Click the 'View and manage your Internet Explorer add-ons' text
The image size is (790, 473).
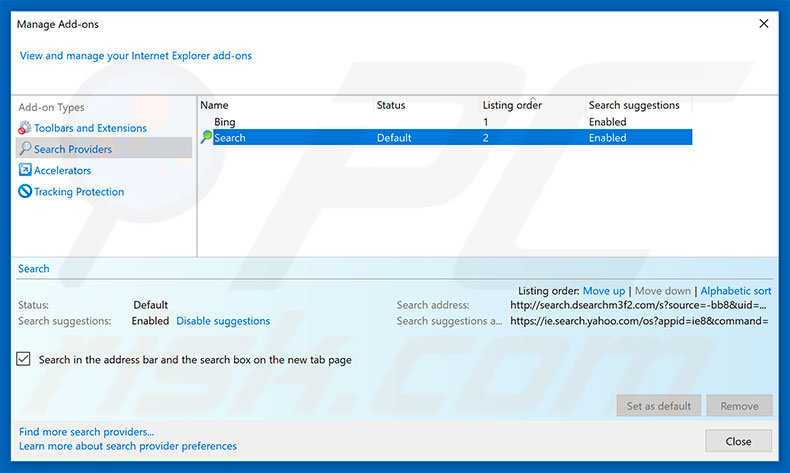(136, 55)
